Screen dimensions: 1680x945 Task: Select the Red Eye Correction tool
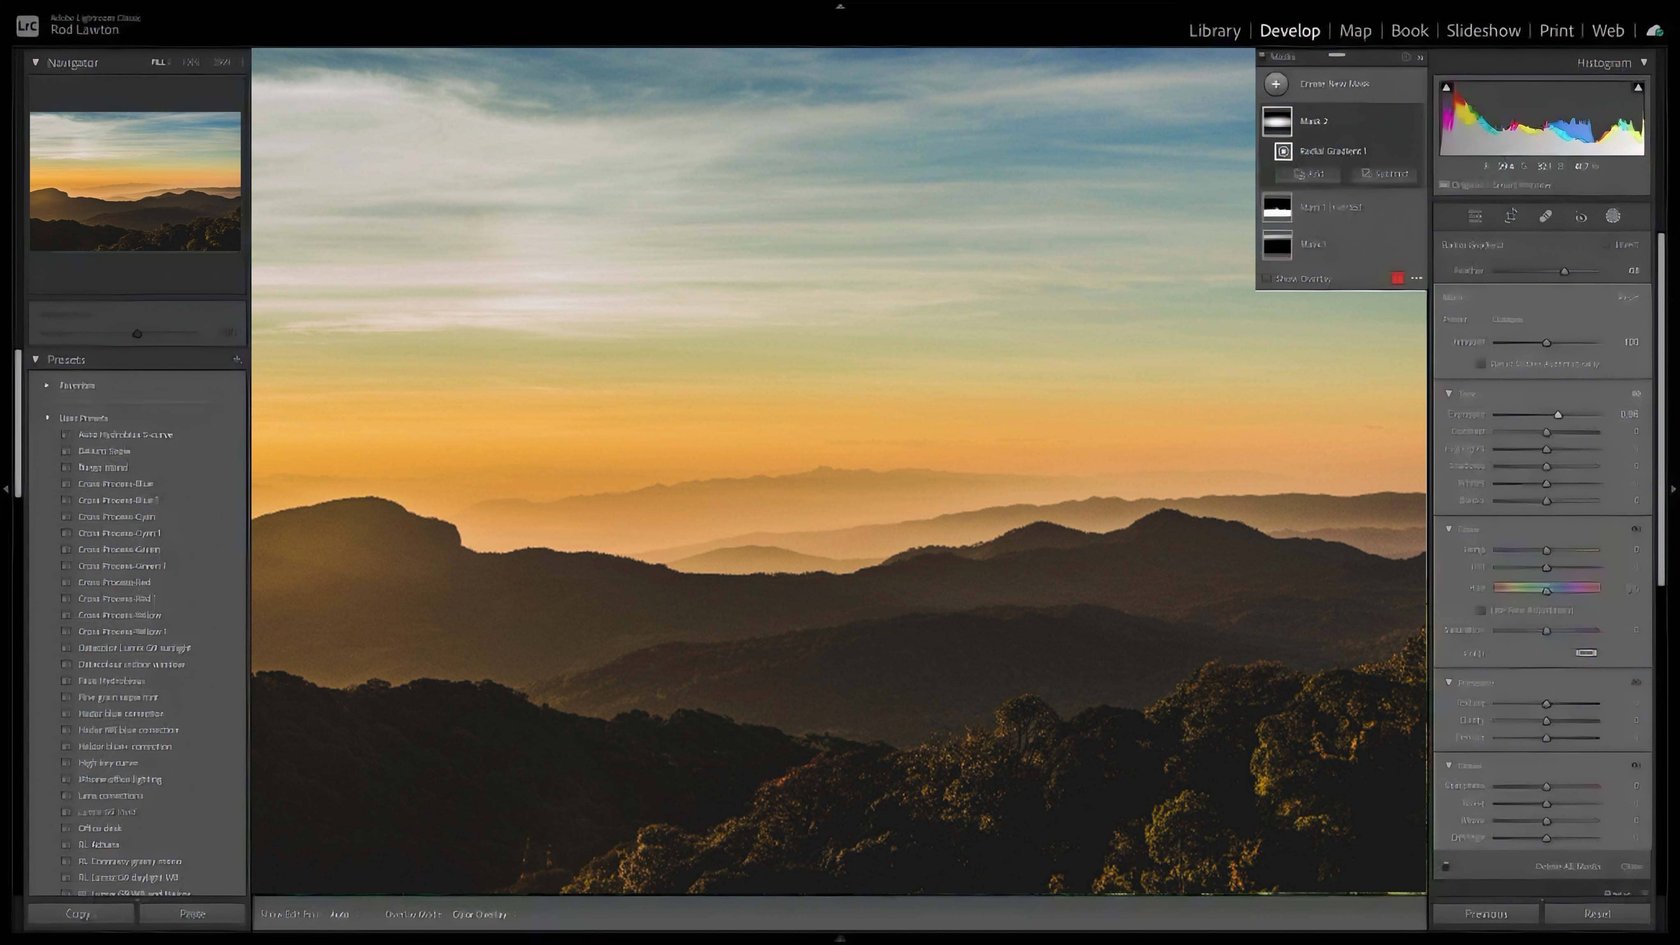[x=1581, y=216]
